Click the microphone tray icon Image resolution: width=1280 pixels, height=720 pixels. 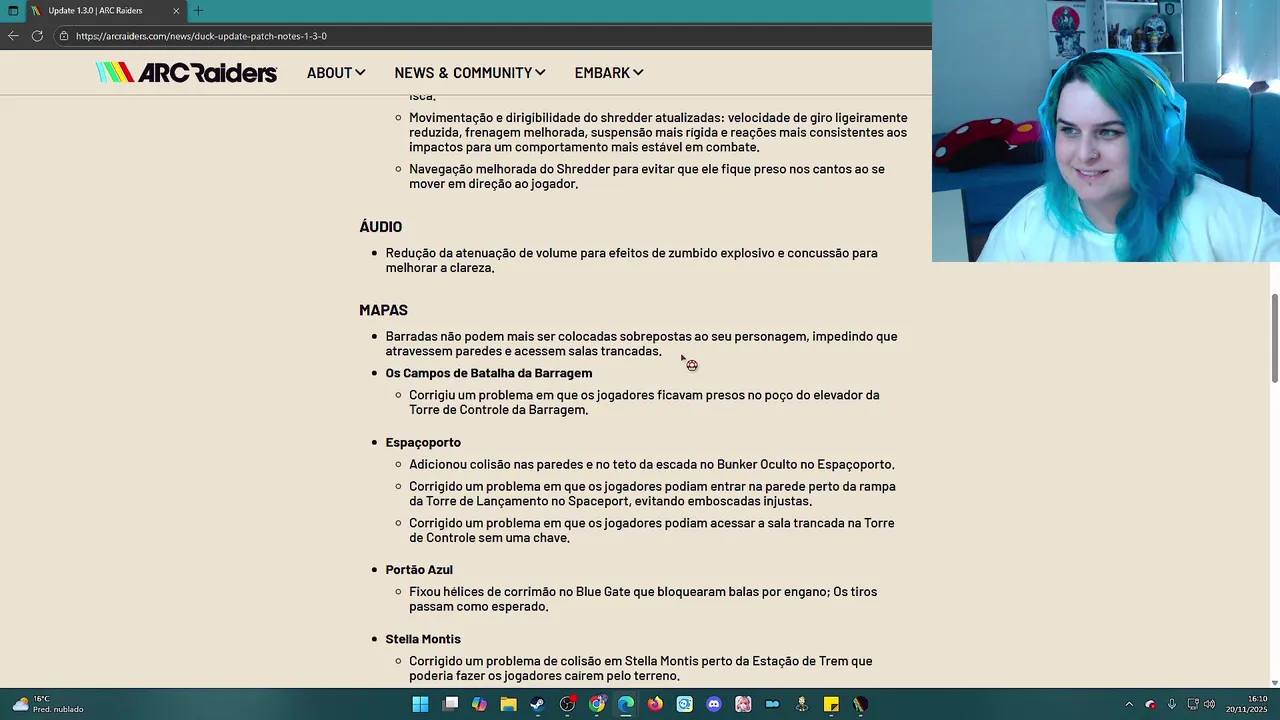tap(1172, 704)
